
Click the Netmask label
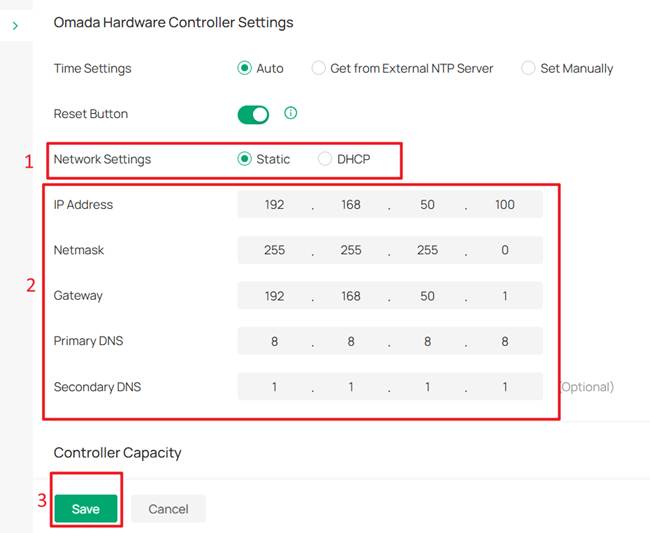coord(79,250)
